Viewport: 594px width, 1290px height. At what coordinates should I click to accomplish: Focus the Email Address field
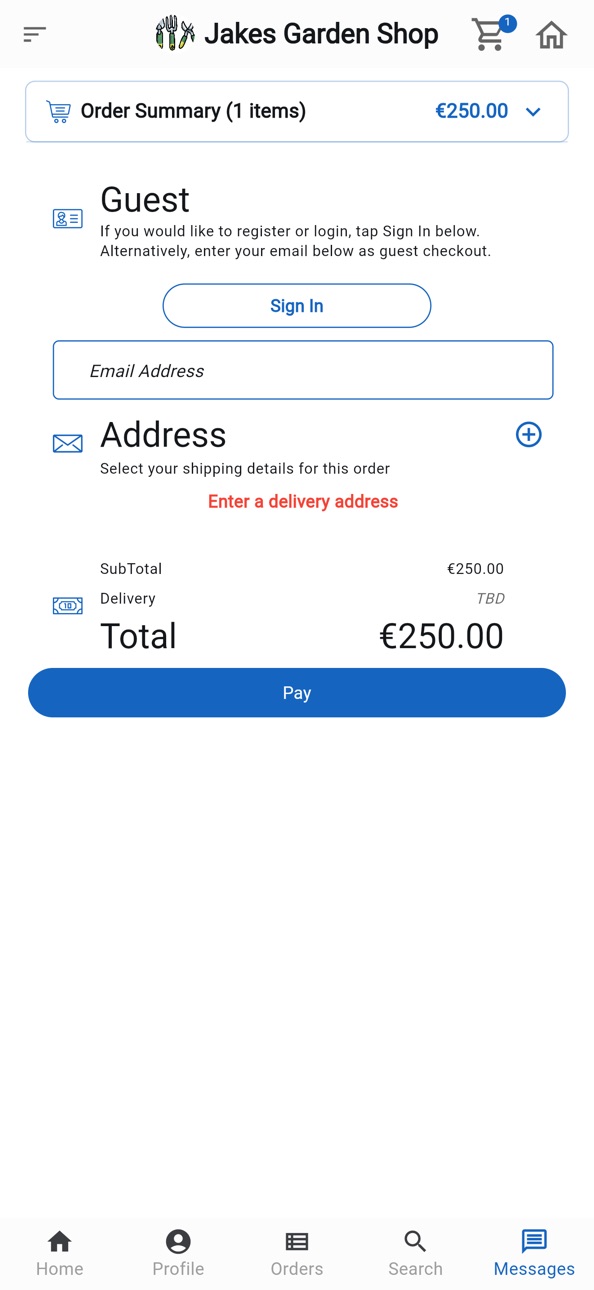click(x=303, y=370)
